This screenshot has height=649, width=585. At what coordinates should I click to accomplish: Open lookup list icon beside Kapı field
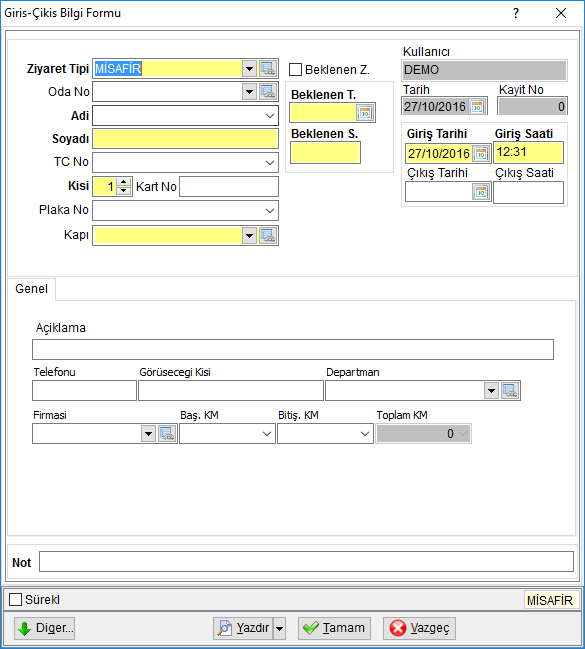coord(268,236)
